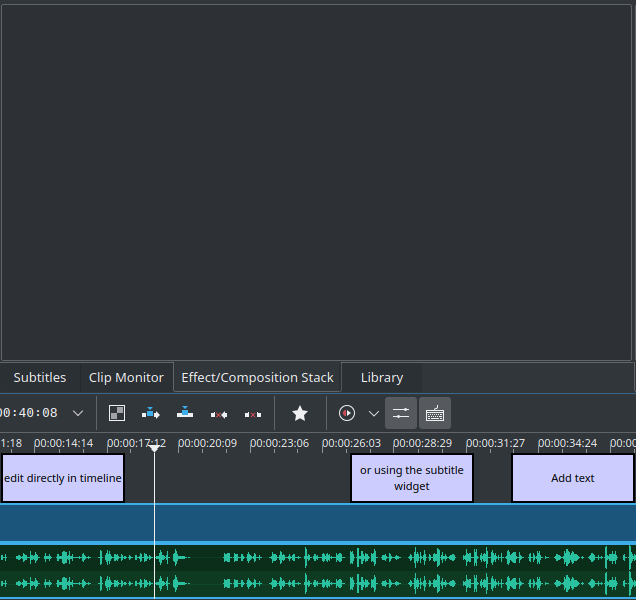Select the "or using the subtitle widget" clip
The width and height of the screenshot is (636, 600).
(411, 478)
